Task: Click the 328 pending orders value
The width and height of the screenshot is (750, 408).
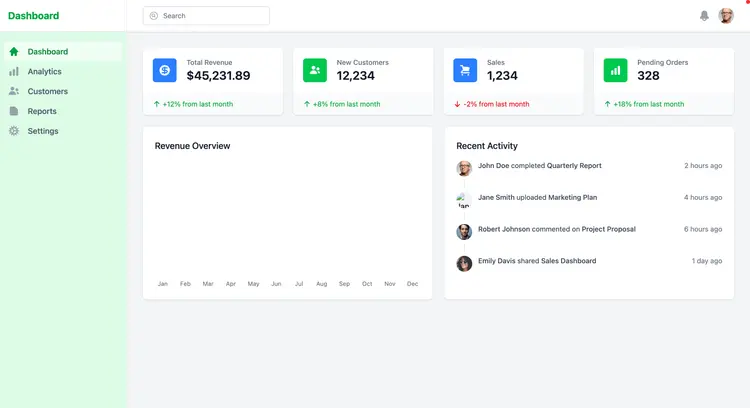Action: tap(648, 76)
